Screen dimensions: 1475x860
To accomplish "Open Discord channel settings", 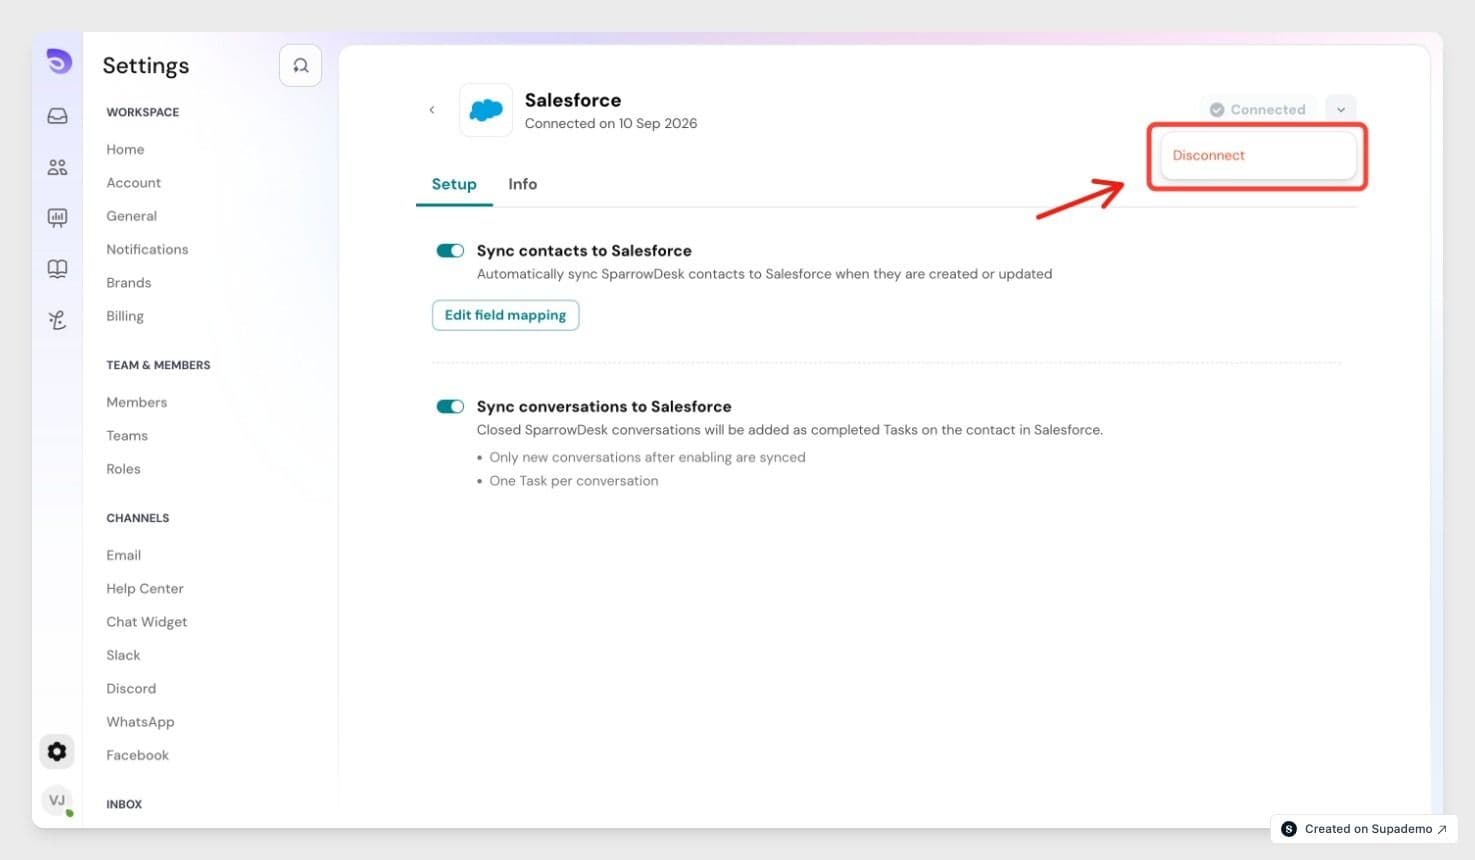I will click(x=131, y=689).
